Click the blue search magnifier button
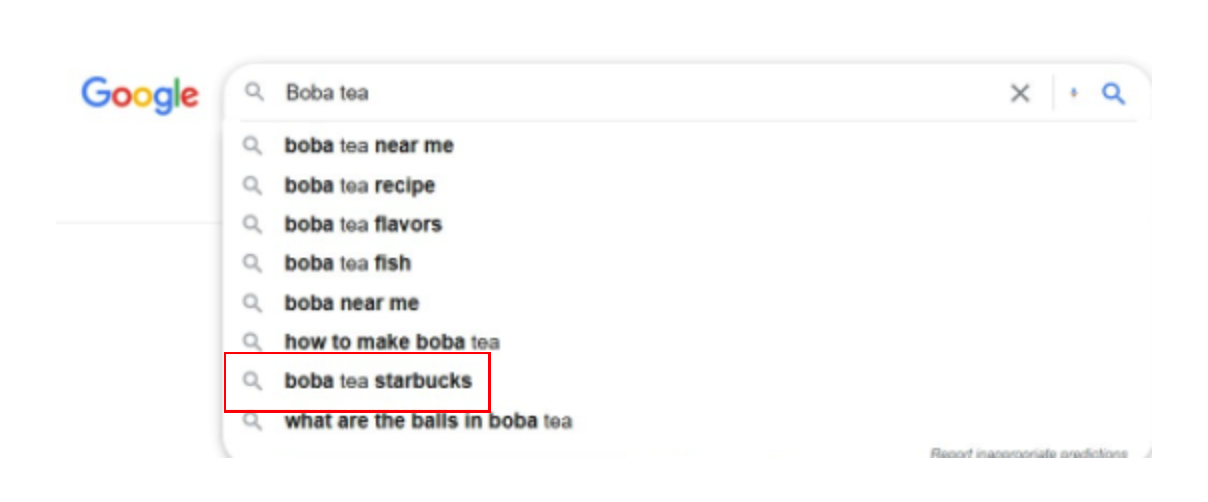The width and height of the screenshot is (1208, 502). click(1113, 93)
